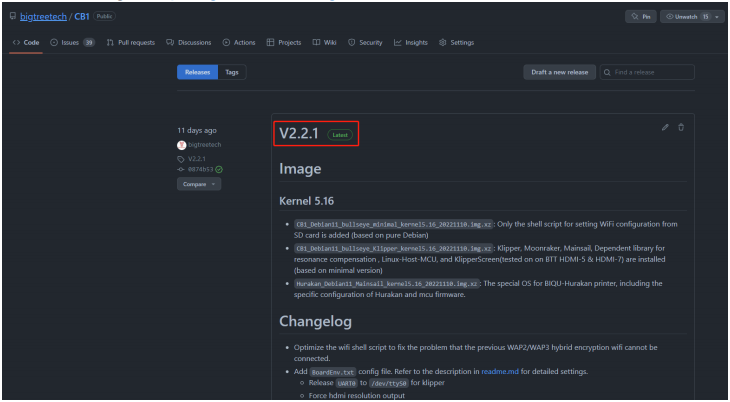Click Draft a new release button
The height and width of the screenshot is (402, 730).
coord(557,72)
